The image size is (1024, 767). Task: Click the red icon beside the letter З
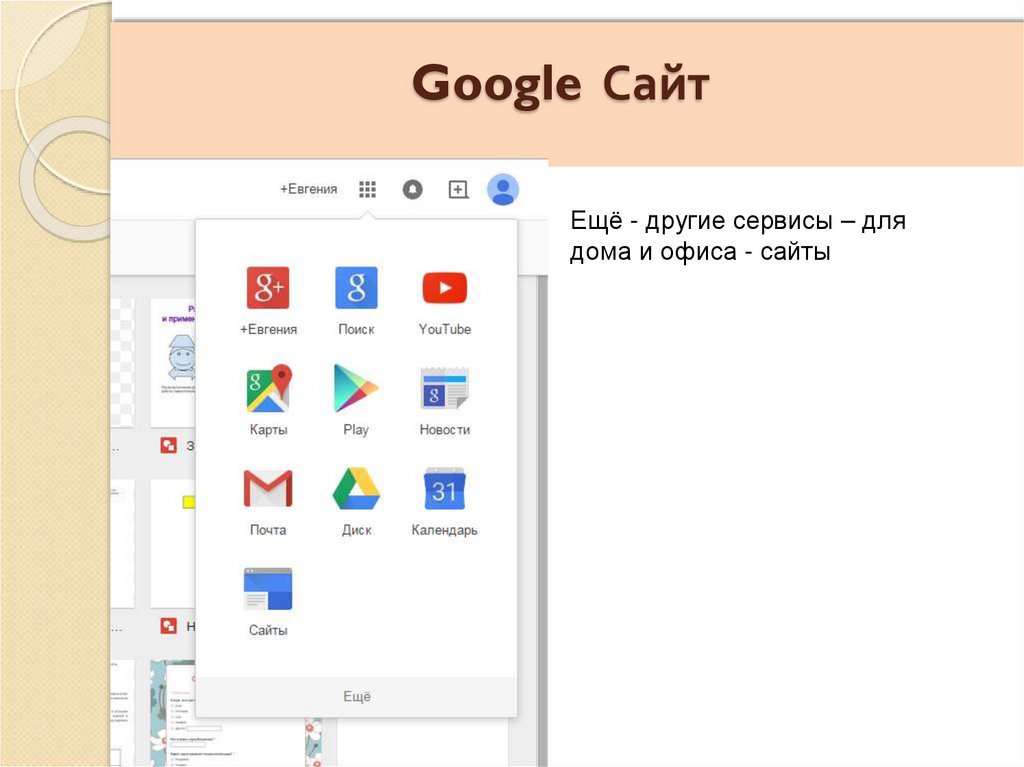(168, 446)
